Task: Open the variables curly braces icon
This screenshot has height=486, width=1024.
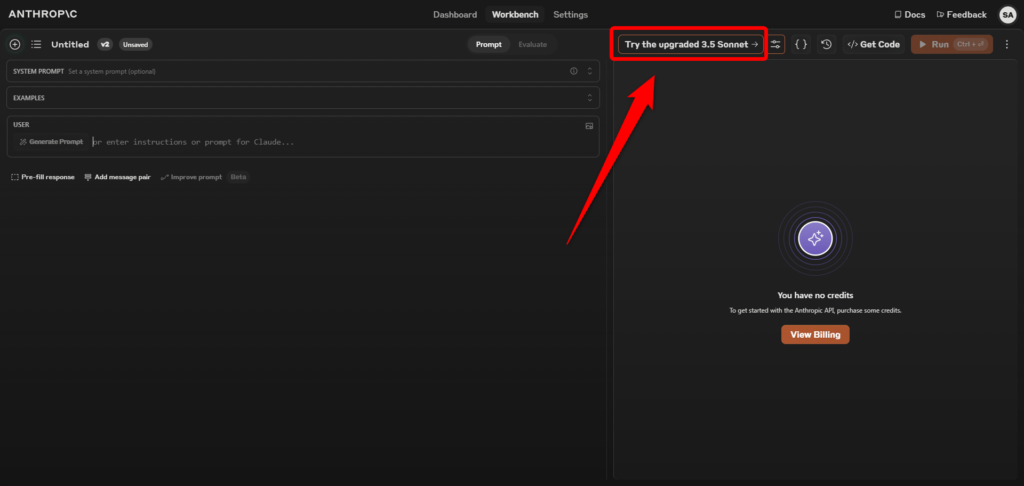Action: pos(801,44)
